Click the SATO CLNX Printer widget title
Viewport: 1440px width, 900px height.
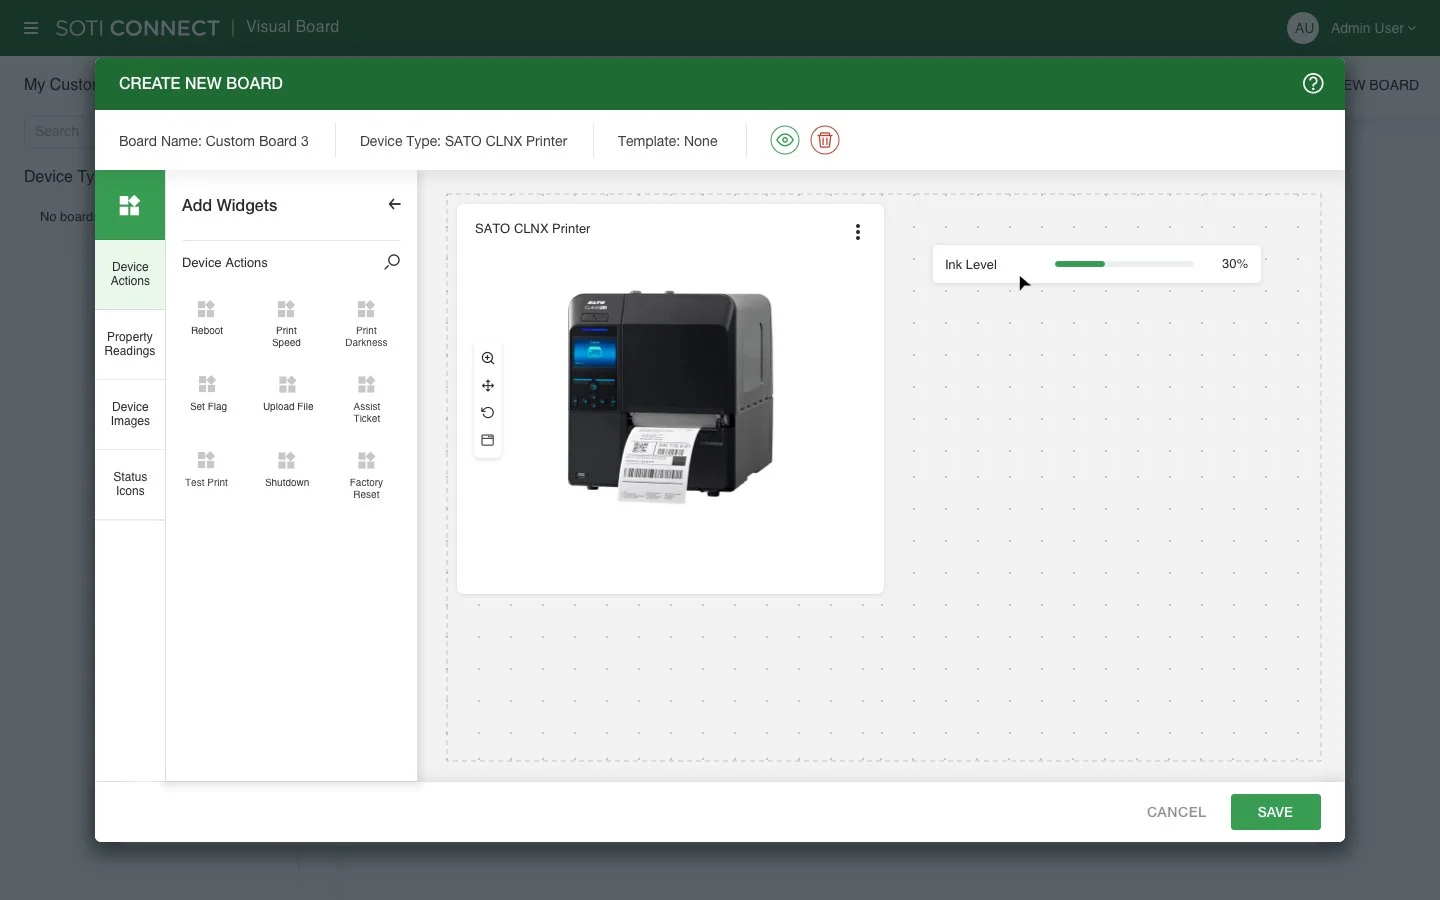[532, 229]
